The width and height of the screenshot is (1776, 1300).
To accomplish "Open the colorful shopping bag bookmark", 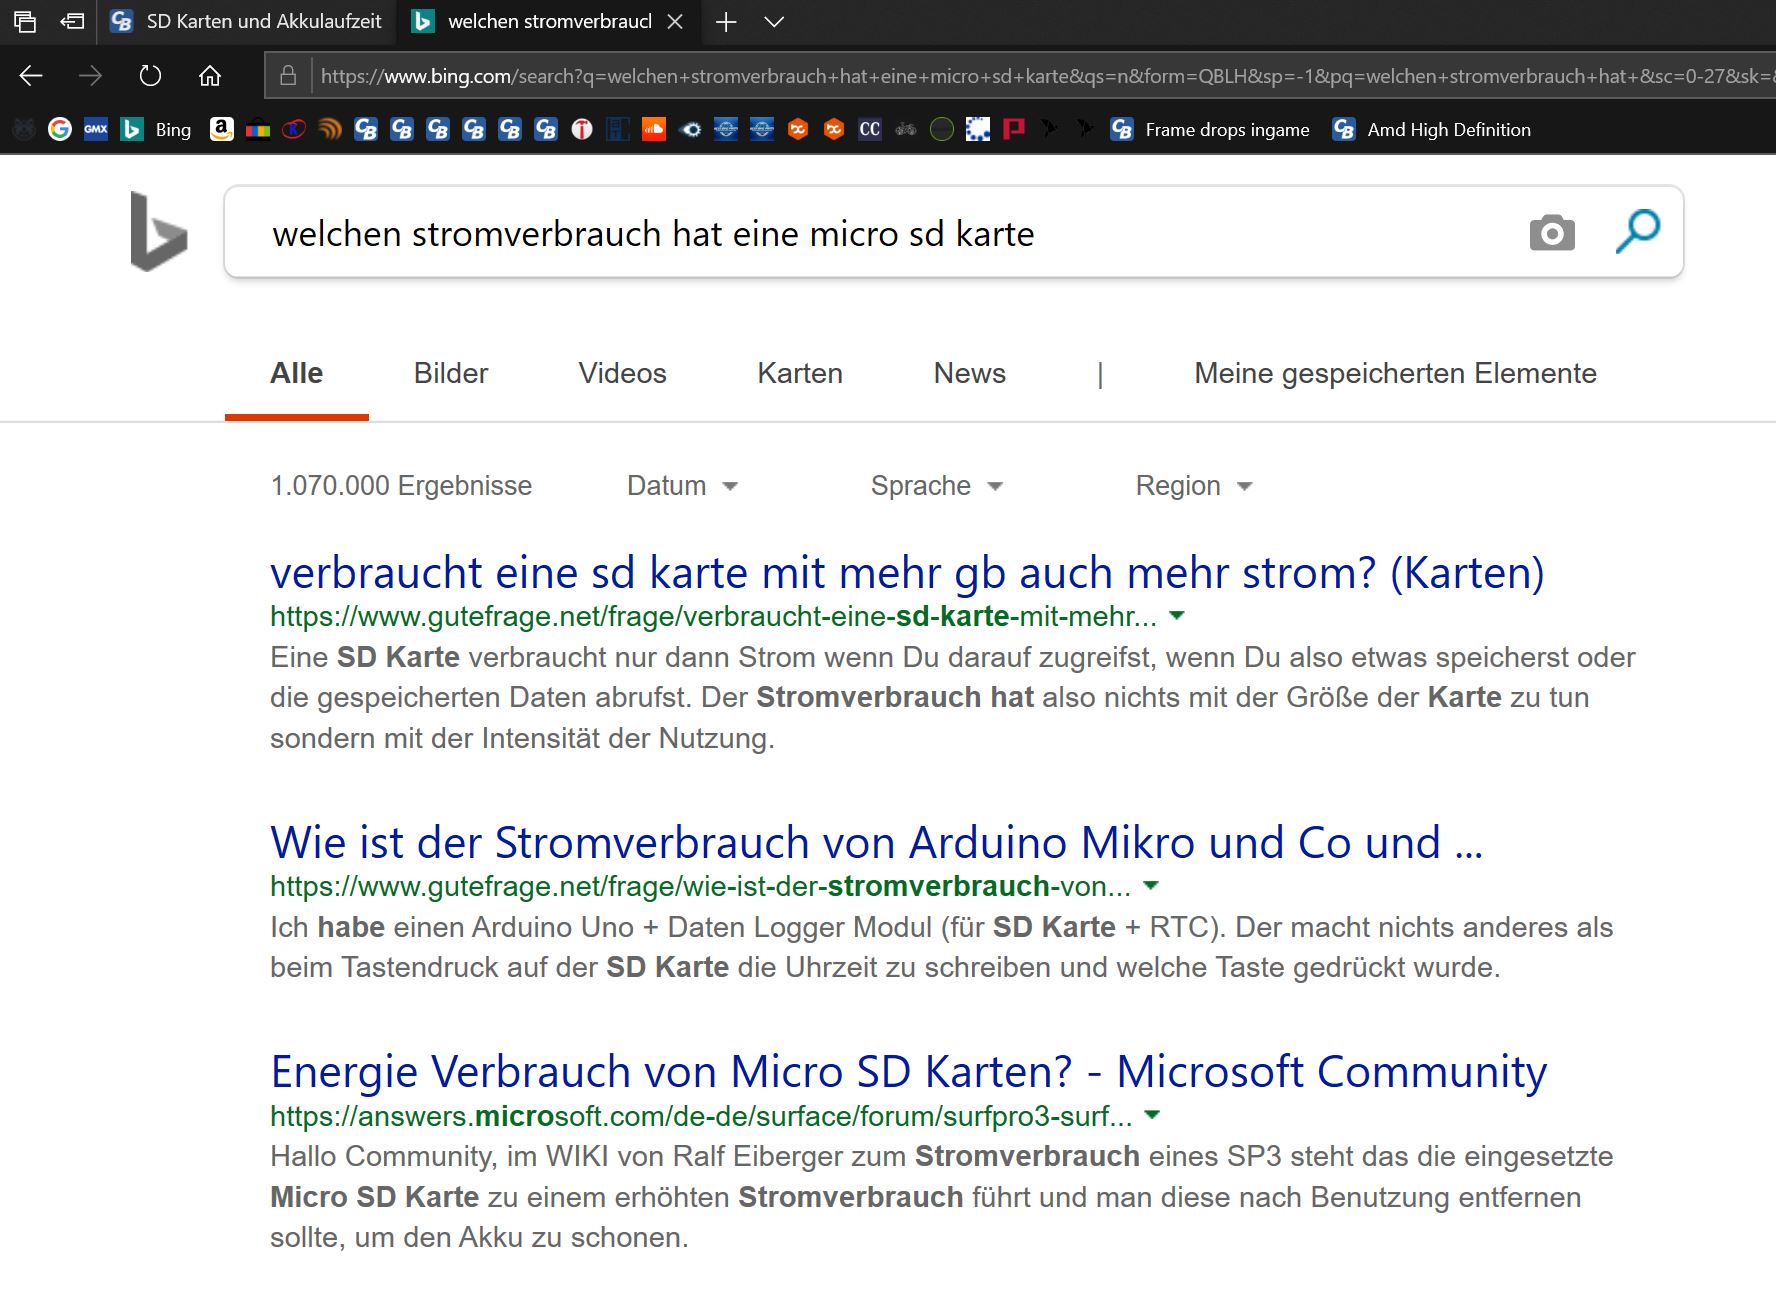I will pyautogui.click(x=258, y=129).
